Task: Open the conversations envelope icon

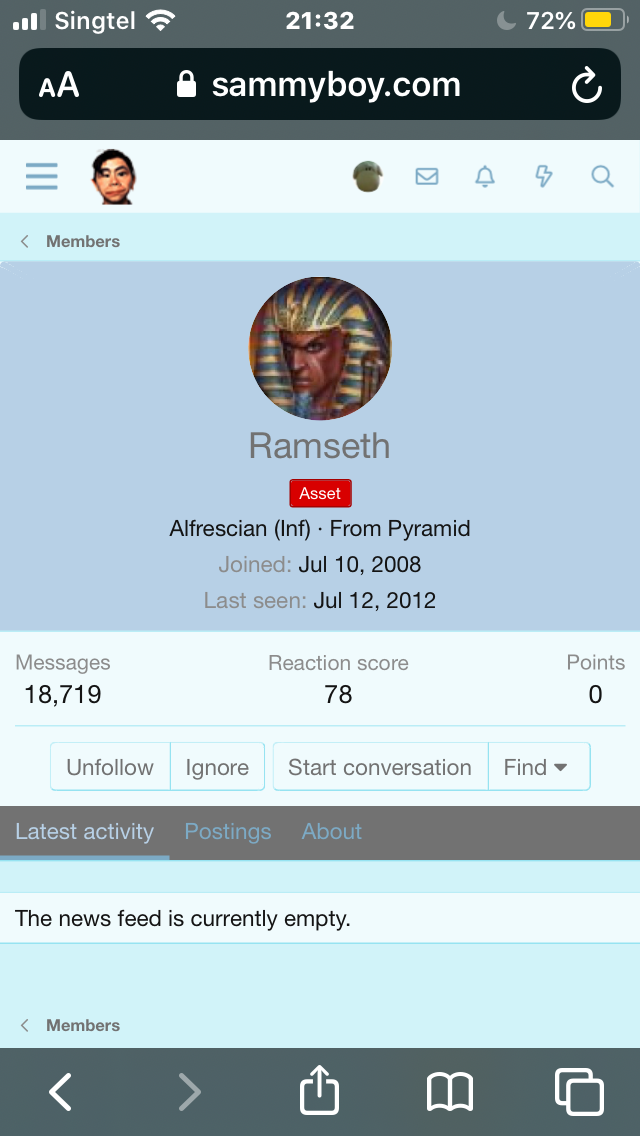Action: pos(427,176)
